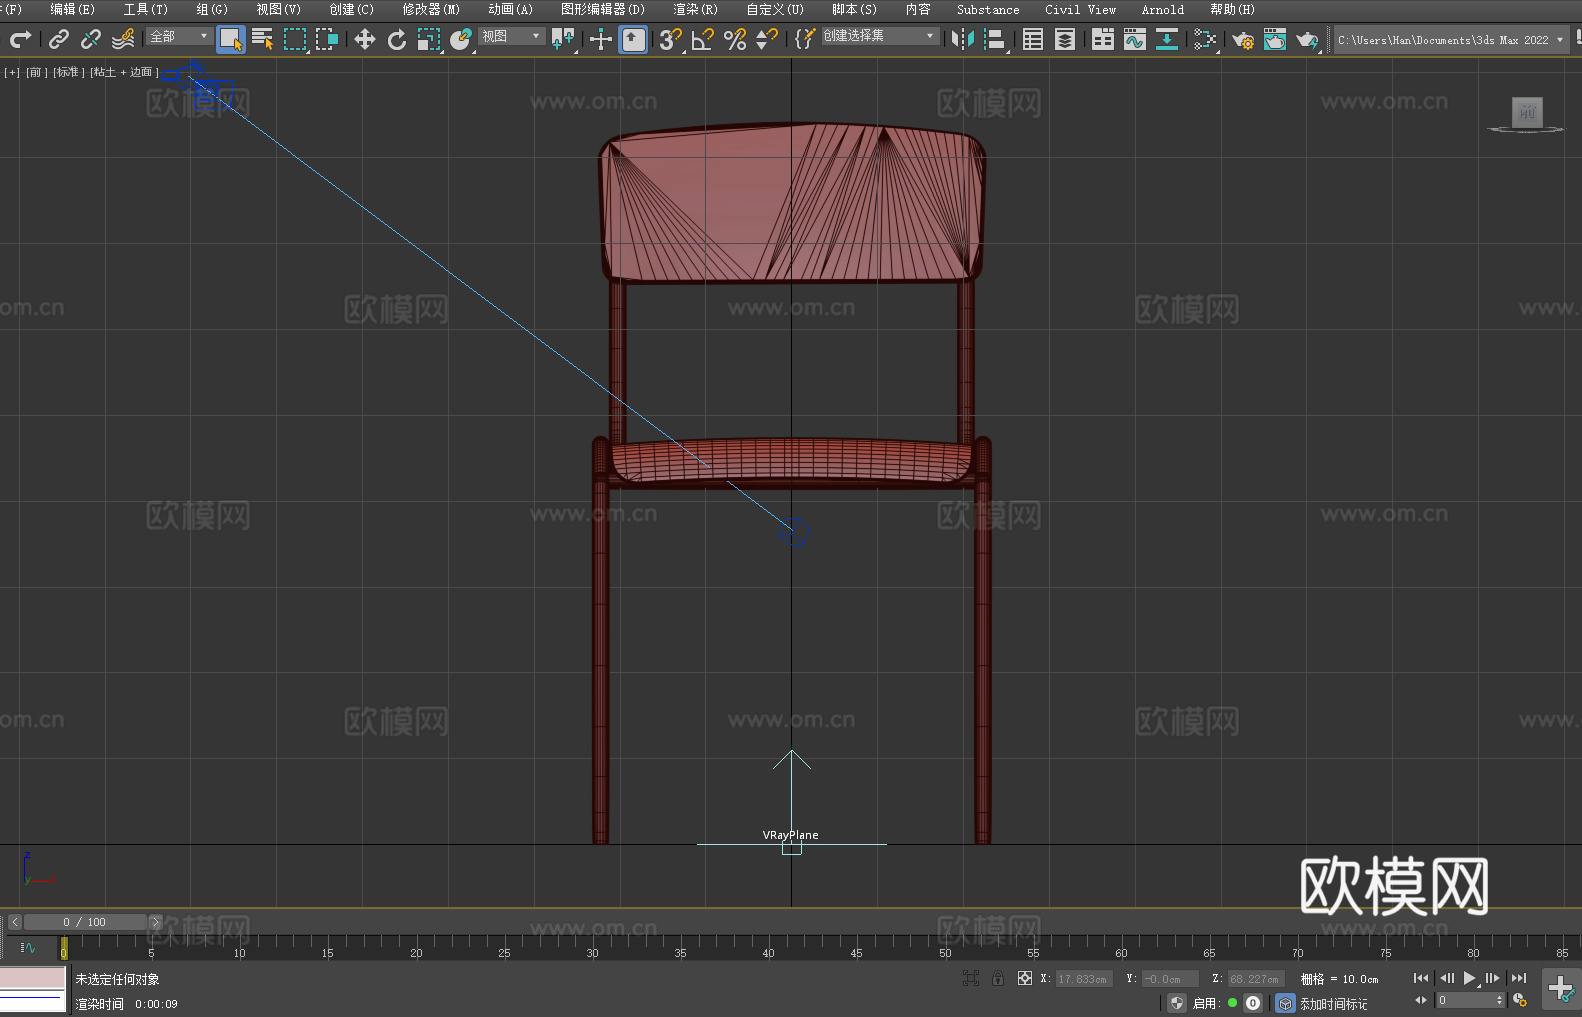Click the Redo arrow icon

coord(20,39)
